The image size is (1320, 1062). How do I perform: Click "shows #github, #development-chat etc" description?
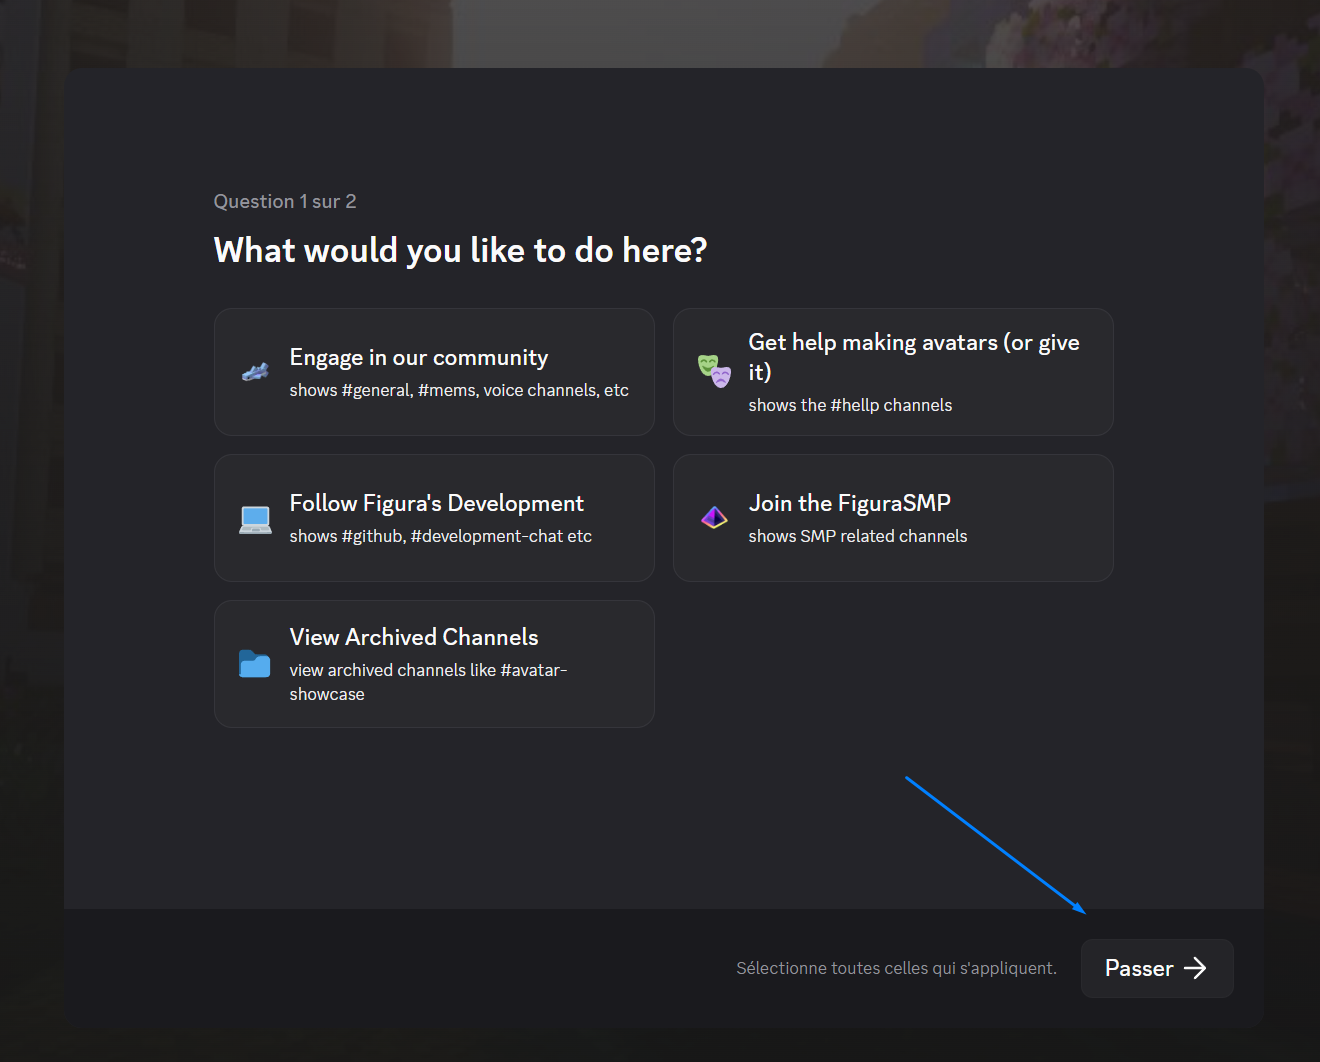(440, 537)
